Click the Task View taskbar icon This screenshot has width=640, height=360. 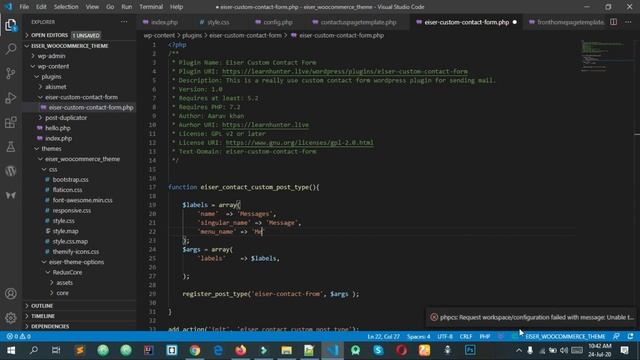56,350
